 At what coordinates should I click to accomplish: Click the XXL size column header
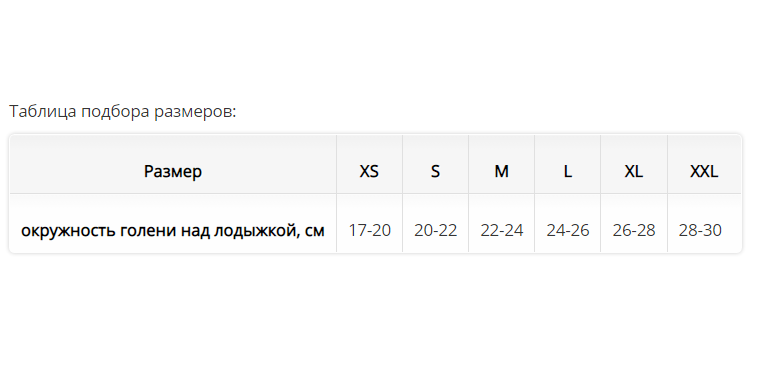(704, 171)
